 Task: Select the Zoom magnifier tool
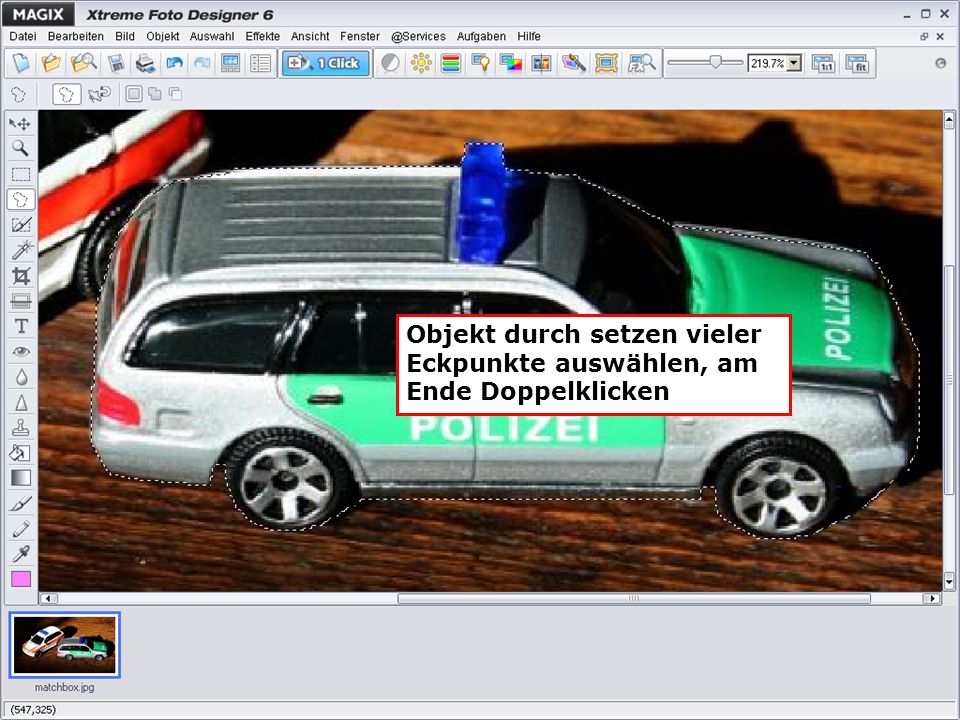point(20,149)
